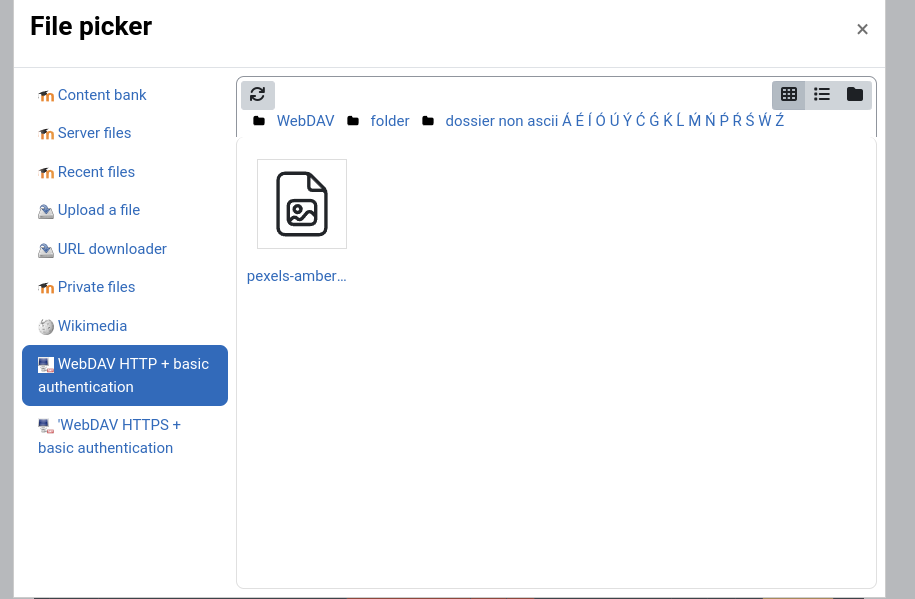
Task: Select URL downloader repository
Action: 112,249
